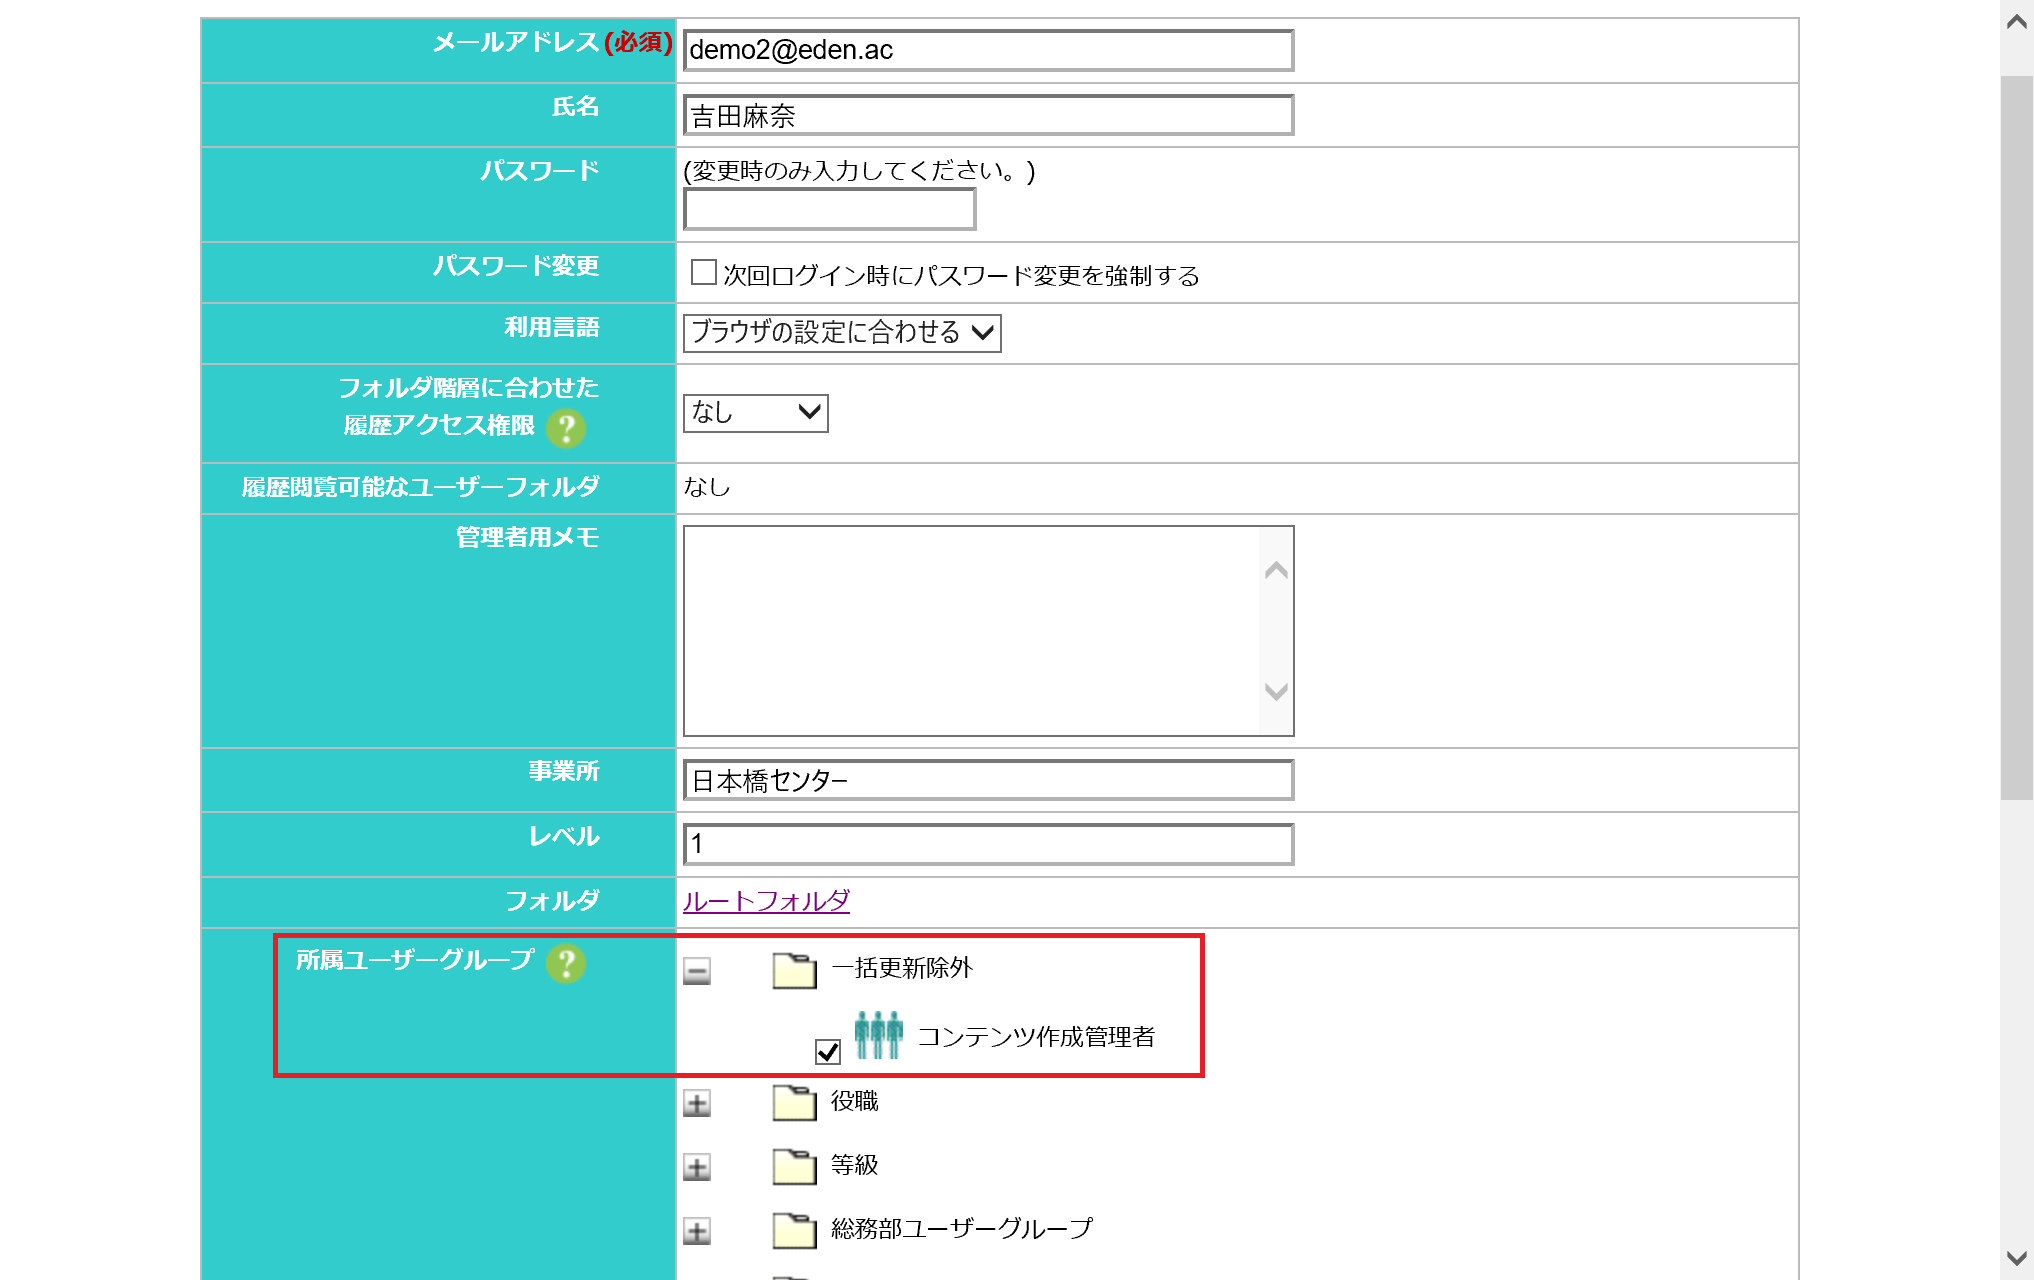
Task: Click the page vertical scrollbar thumb
Action: 2017,438
